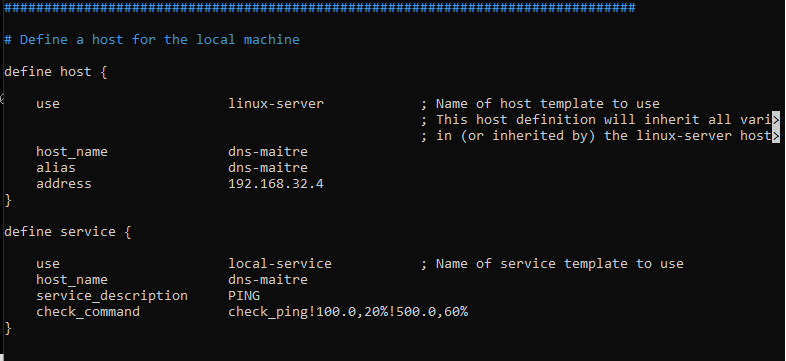Viewport: 786px width, 361px height.
Task: Click the "check_command" keyword
Action: coord(88,312)
